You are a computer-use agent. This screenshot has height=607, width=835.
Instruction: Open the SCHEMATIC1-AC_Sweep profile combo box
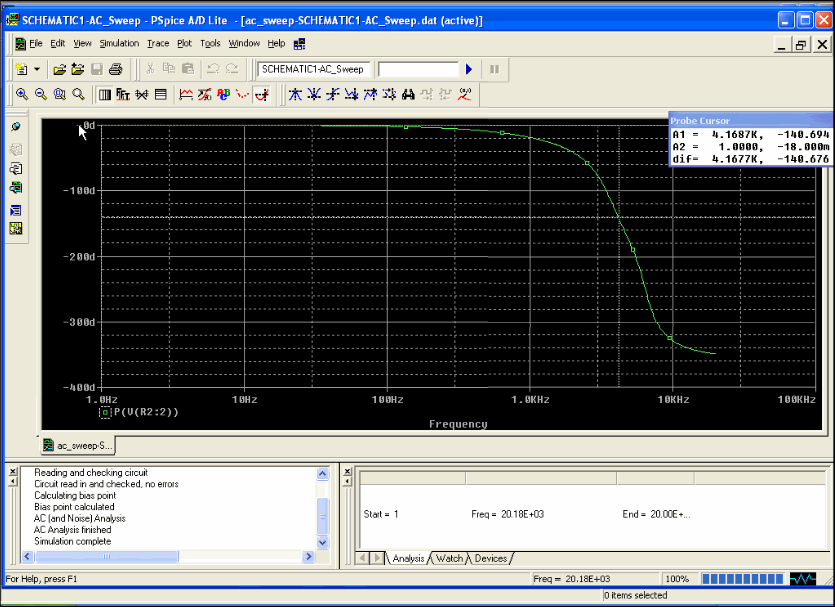314,69
